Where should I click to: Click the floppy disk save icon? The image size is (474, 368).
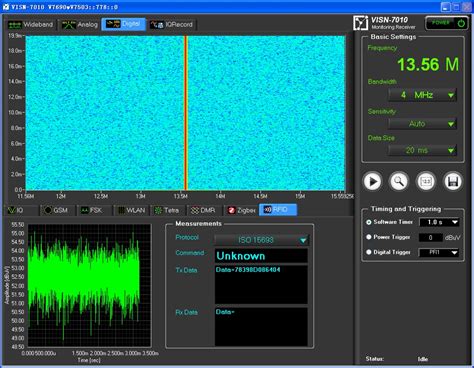pyautogui.click(x=452, y=182)
